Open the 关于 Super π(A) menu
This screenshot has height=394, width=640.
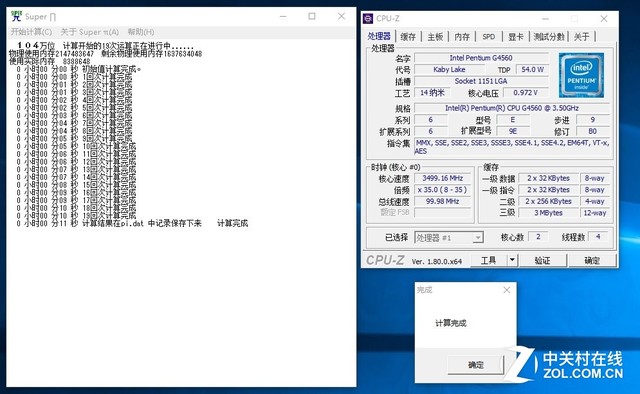[90, 32]
